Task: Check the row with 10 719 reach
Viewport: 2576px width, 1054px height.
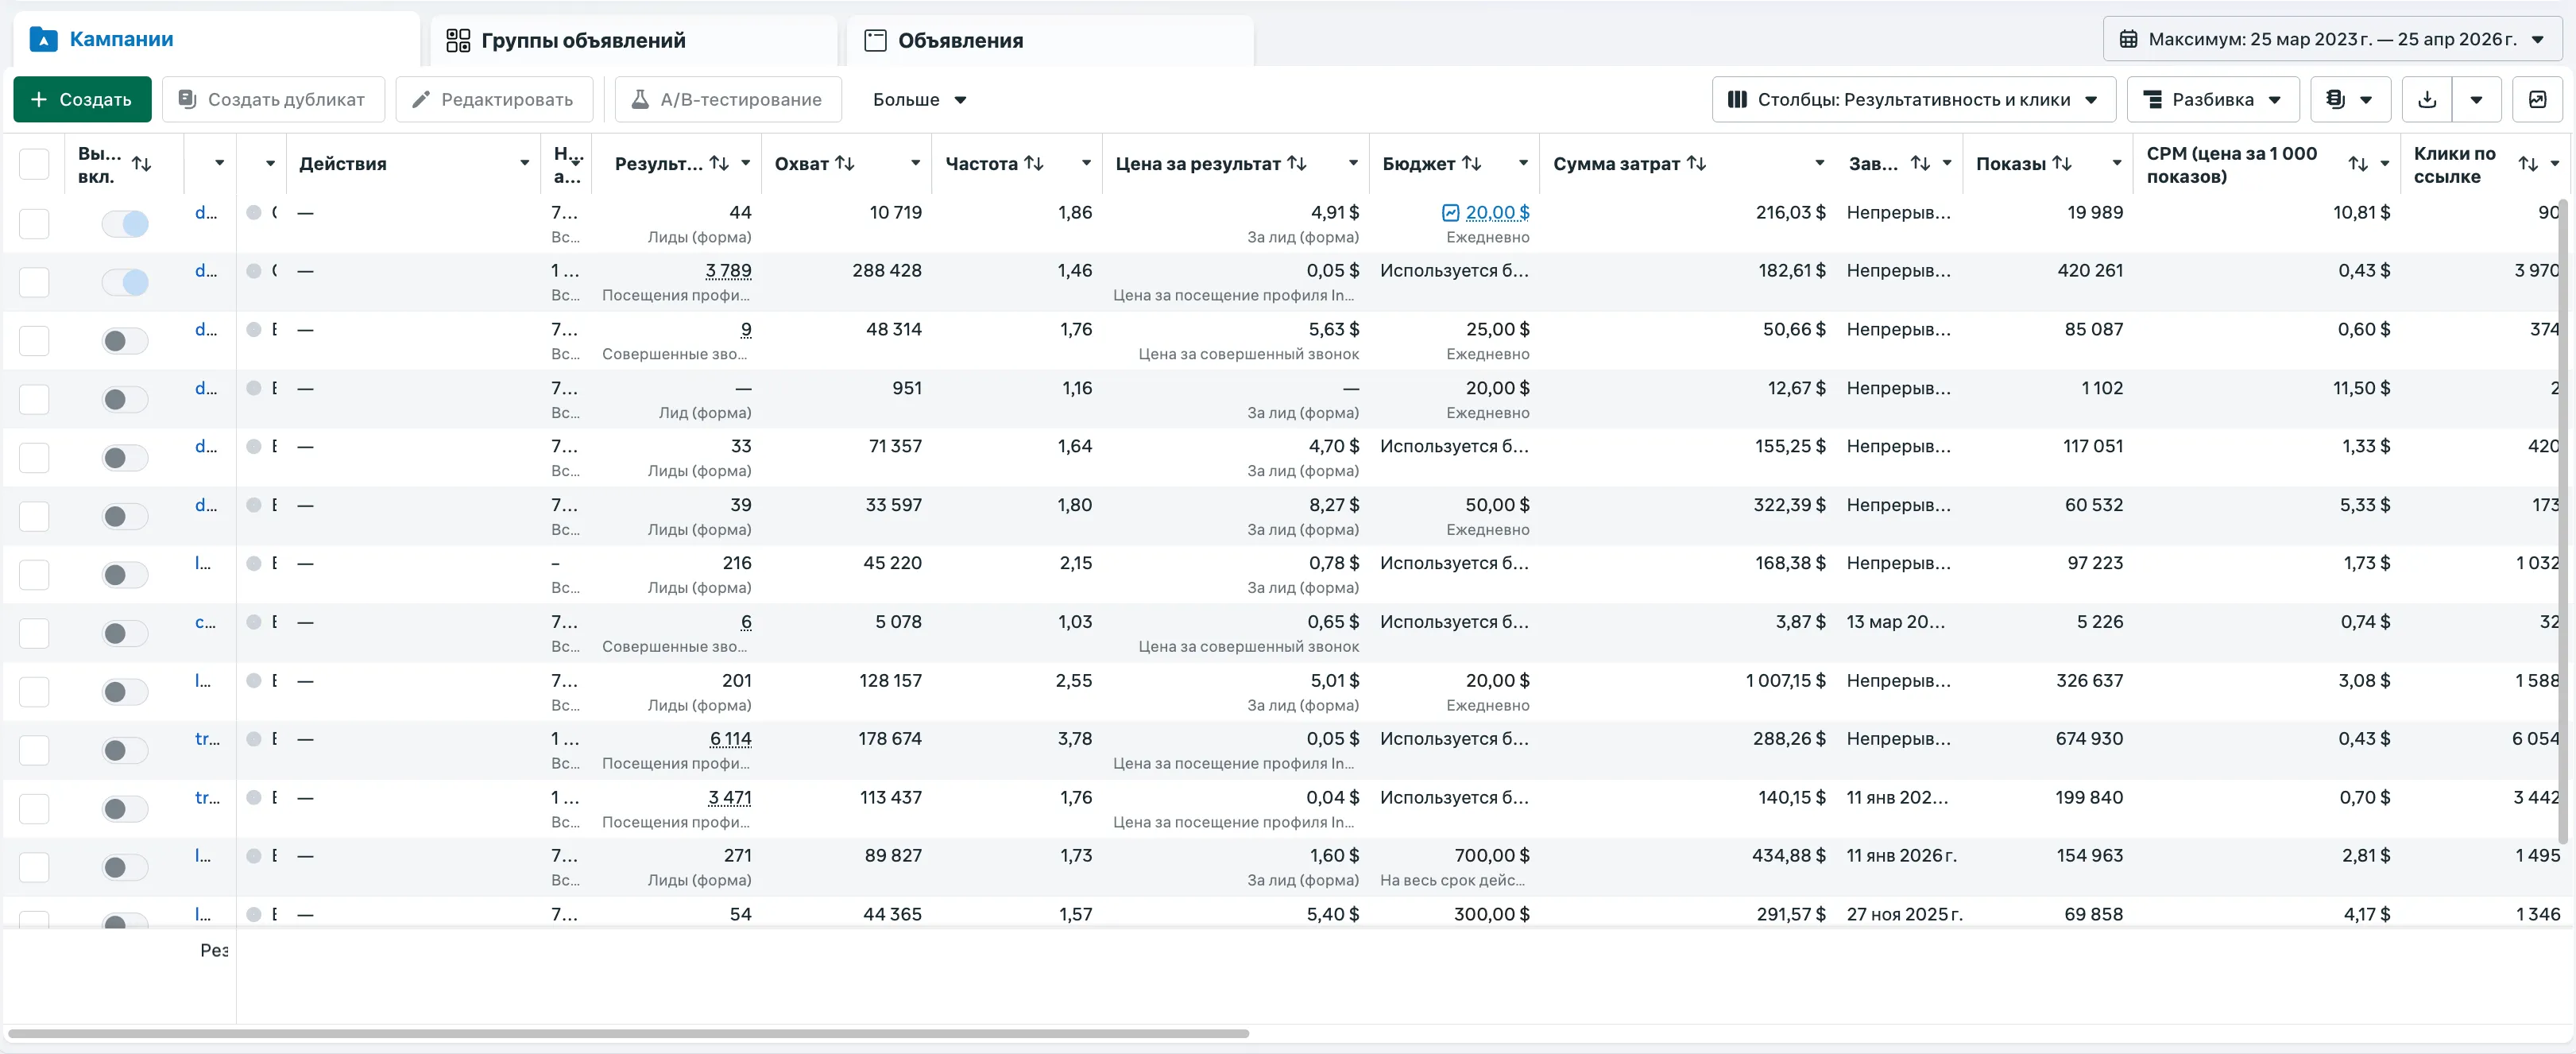Action: coord(34,224)
